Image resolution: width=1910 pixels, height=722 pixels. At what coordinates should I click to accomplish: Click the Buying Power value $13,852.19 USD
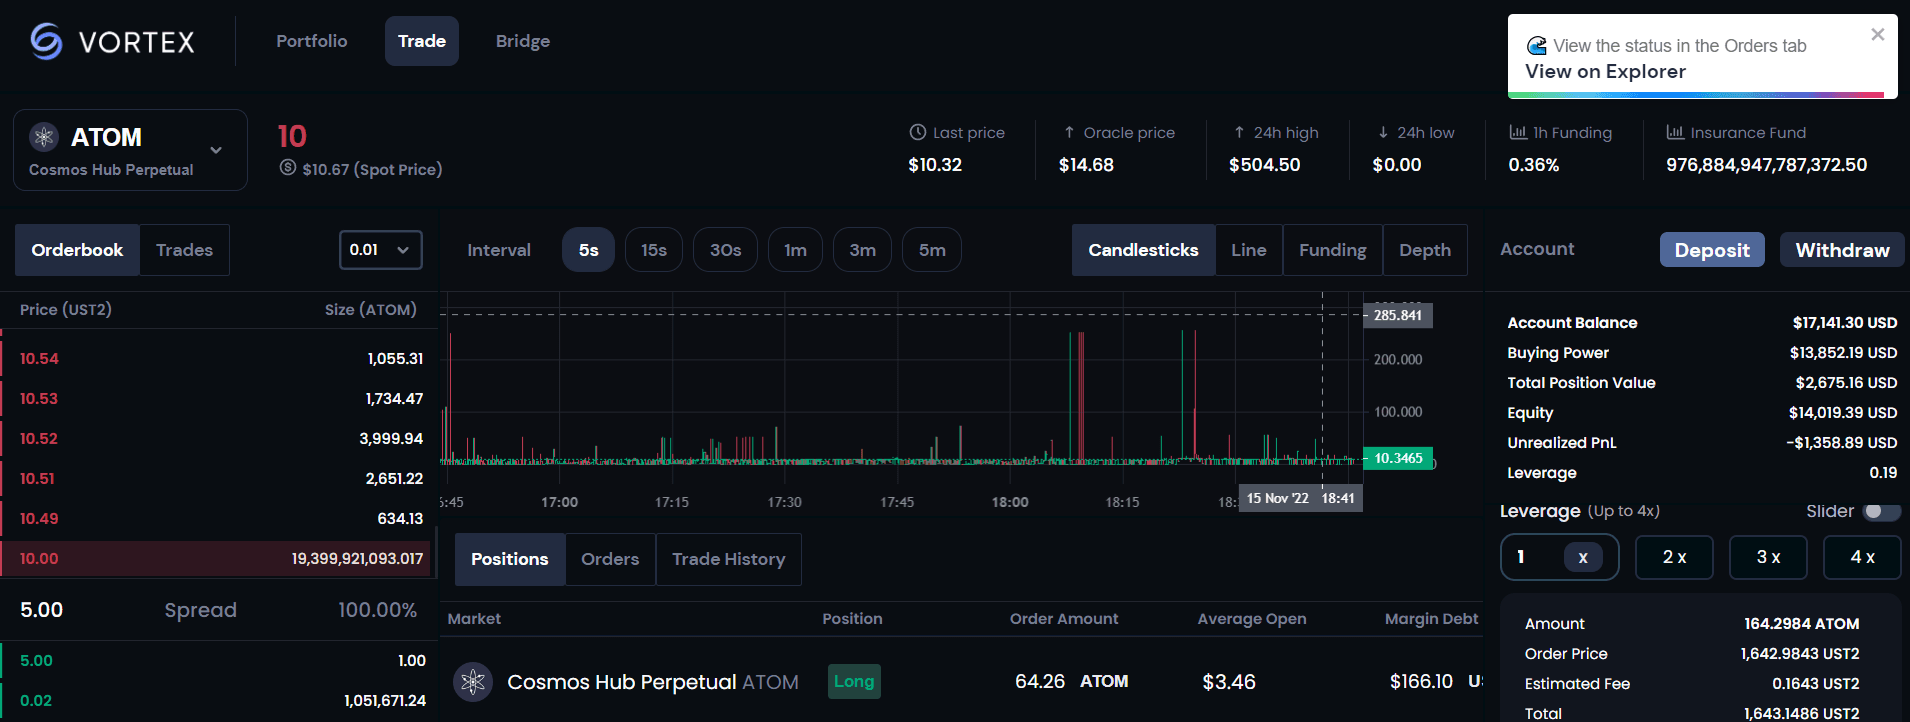click(1843, 352)
